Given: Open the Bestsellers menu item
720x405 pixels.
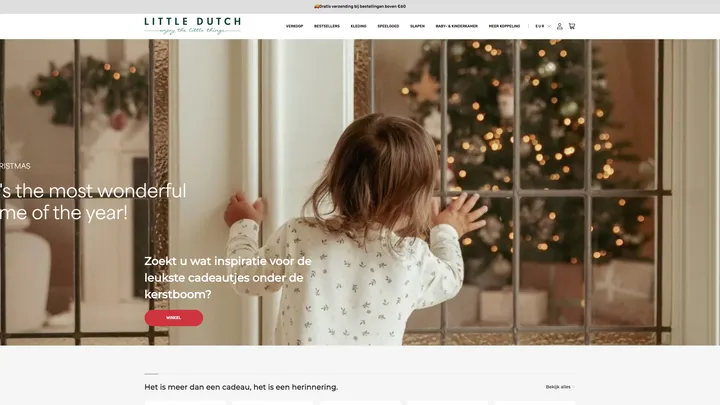Looking at the screenshot, I should coord(327,26).
